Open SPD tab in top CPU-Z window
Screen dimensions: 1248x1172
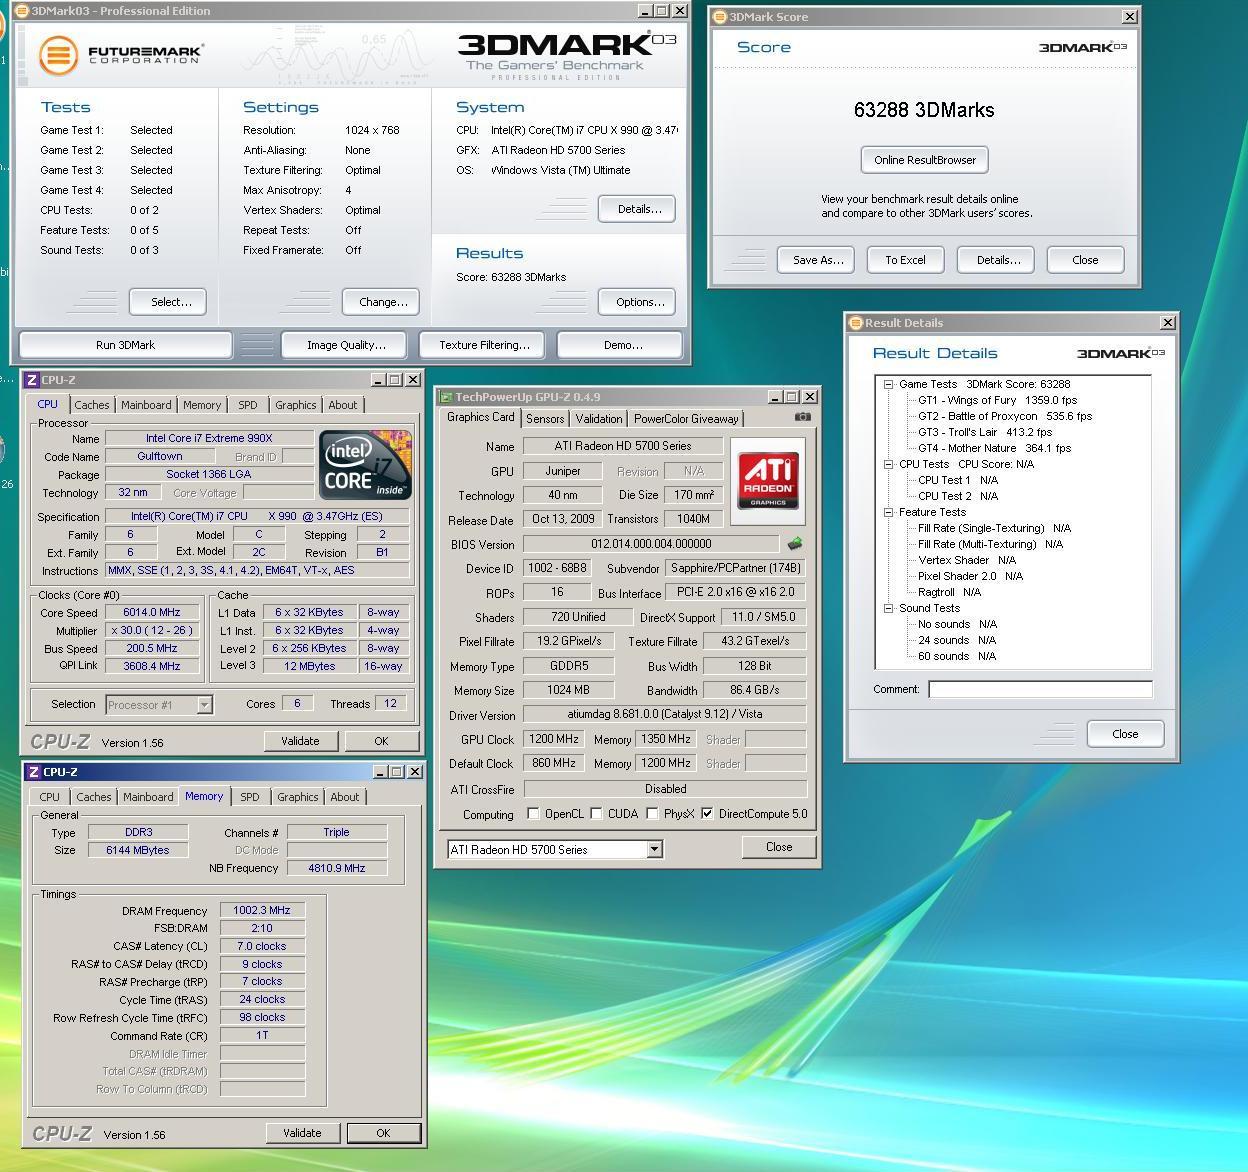(x=247, y=405)
